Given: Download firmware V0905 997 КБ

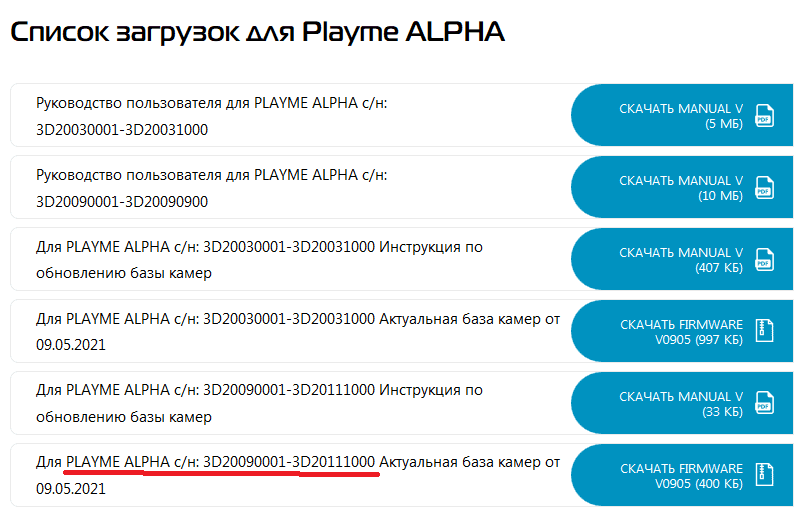Looking at the screenshot, I should (x=682, y=331).
